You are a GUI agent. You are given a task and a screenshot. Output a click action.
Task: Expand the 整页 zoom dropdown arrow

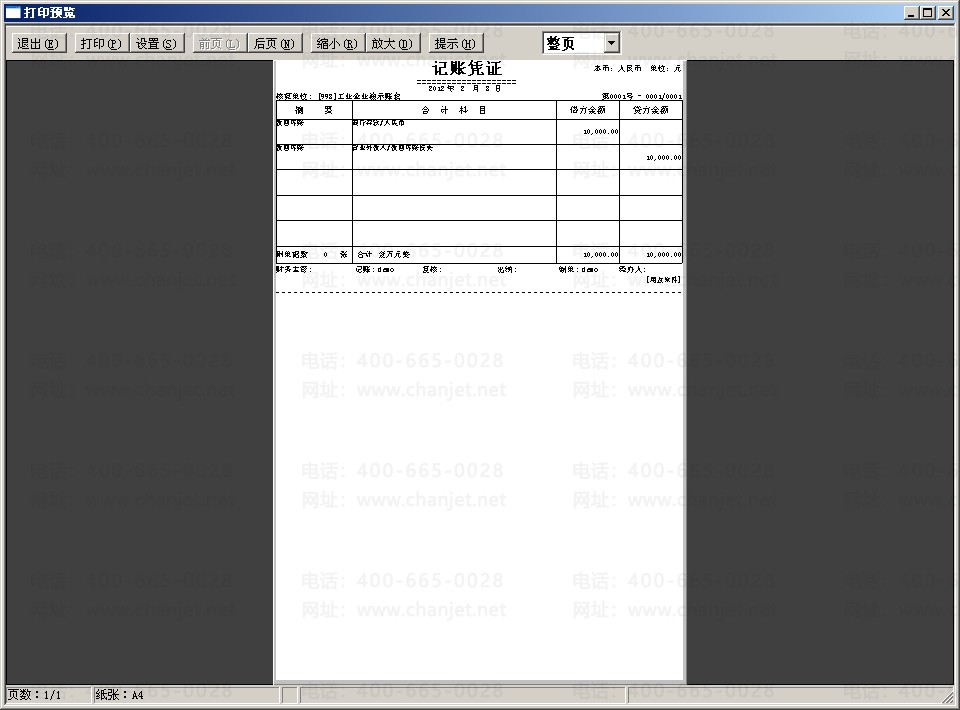611,43
